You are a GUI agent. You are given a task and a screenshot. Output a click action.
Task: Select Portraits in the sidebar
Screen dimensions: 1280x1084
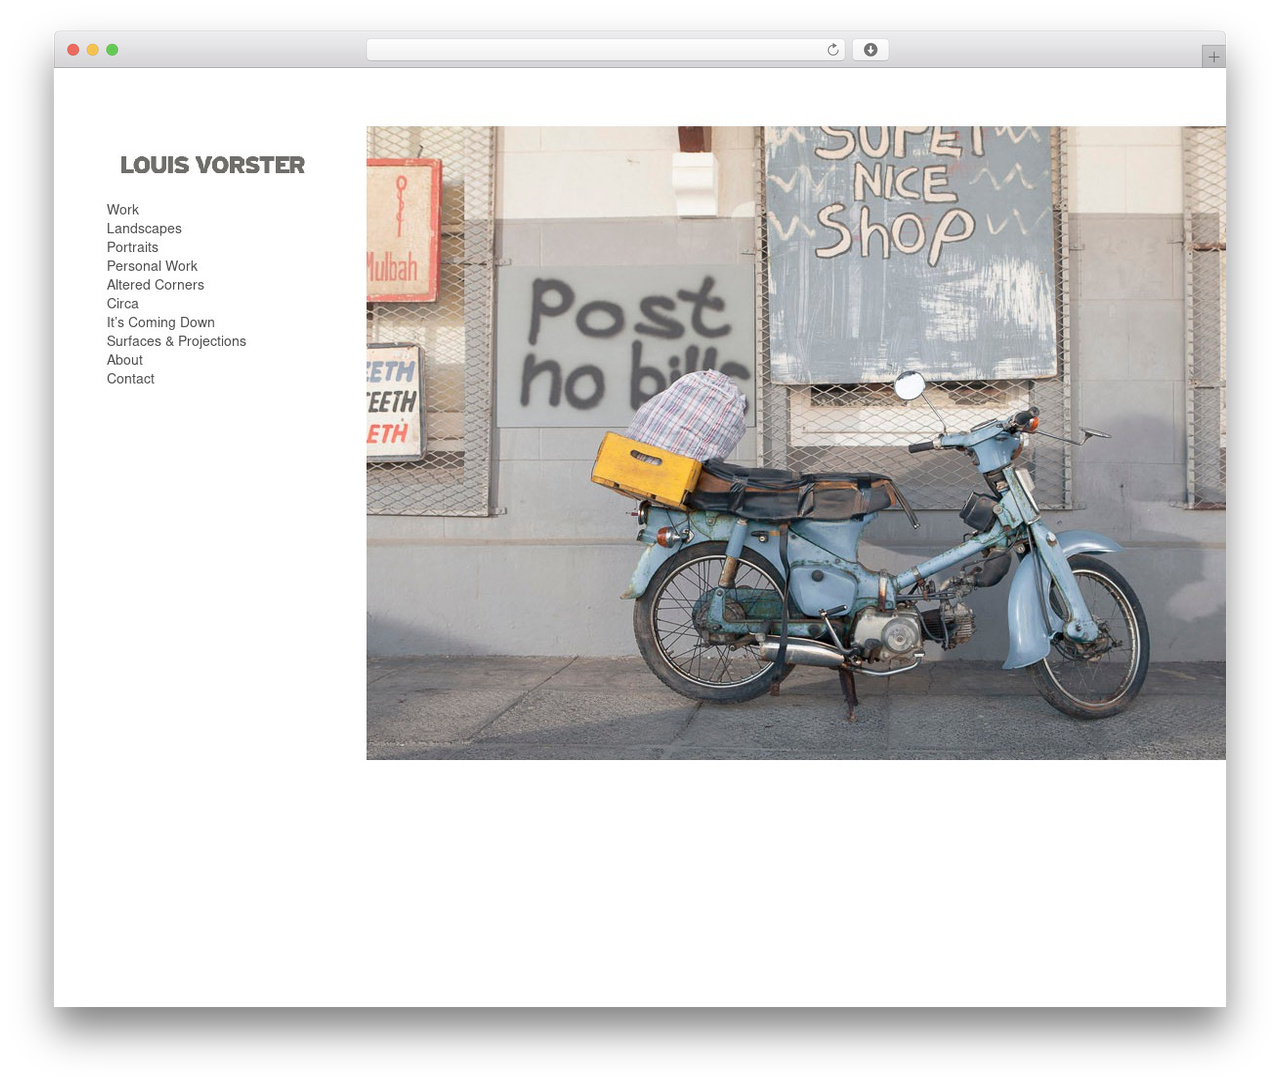[132, 248]
